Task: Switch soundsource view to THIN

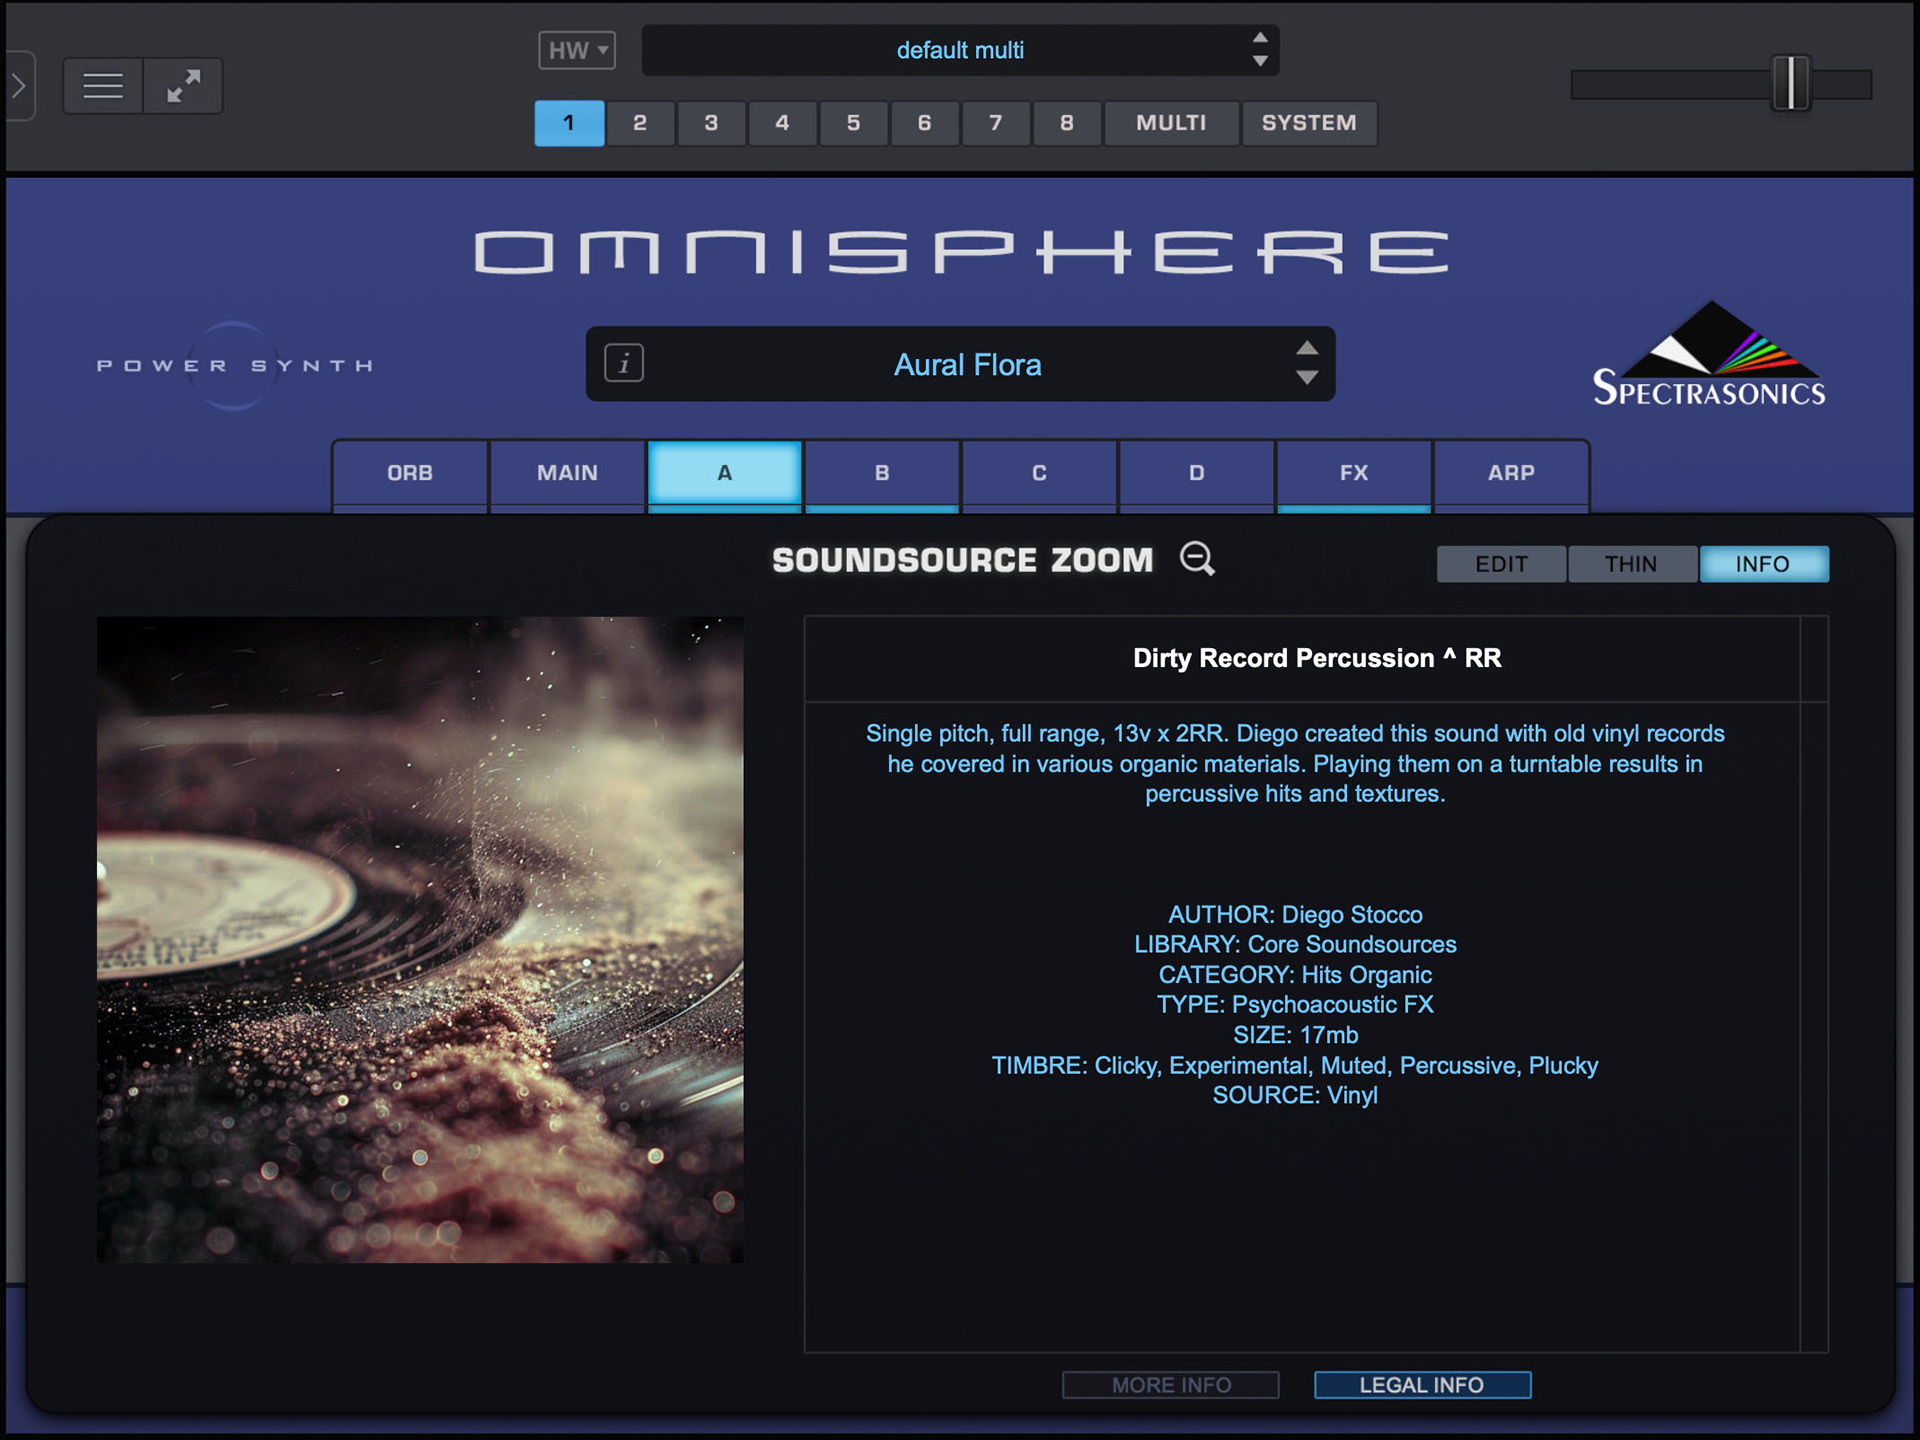Action: 1631,564
